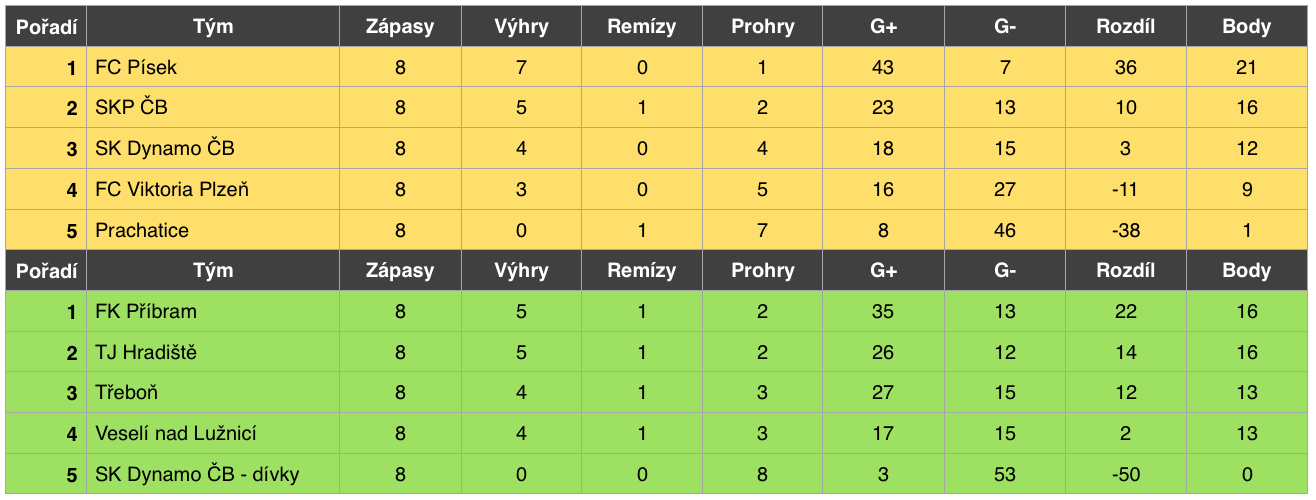Select the Třeboň team cell
This screenshot has width=1316, height=500.
pyautogui.click(x=212, y=393)
